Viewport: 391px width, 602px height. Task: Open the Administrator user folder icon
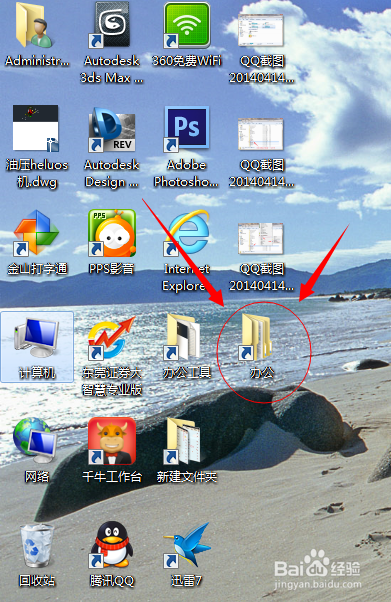(35, 25)
